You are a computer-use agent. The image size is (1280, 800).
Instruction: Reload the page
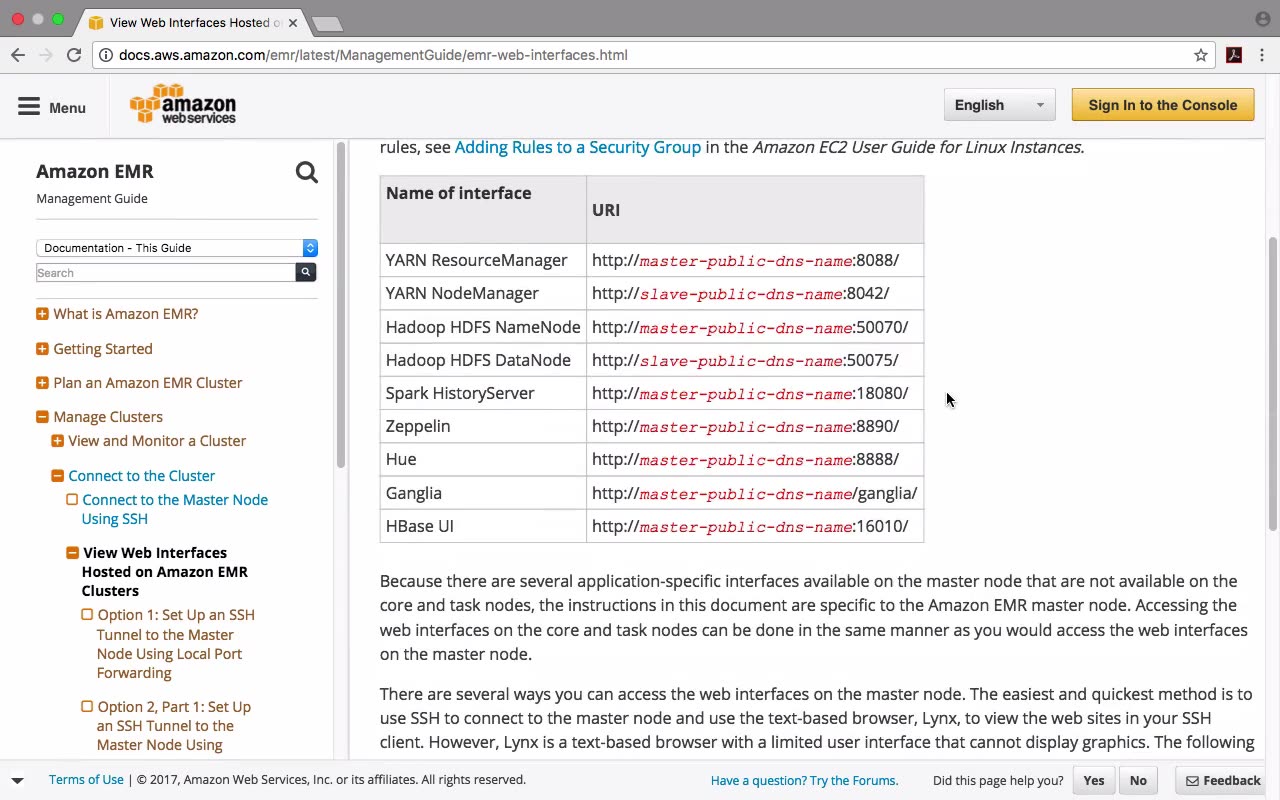(74, 55)
